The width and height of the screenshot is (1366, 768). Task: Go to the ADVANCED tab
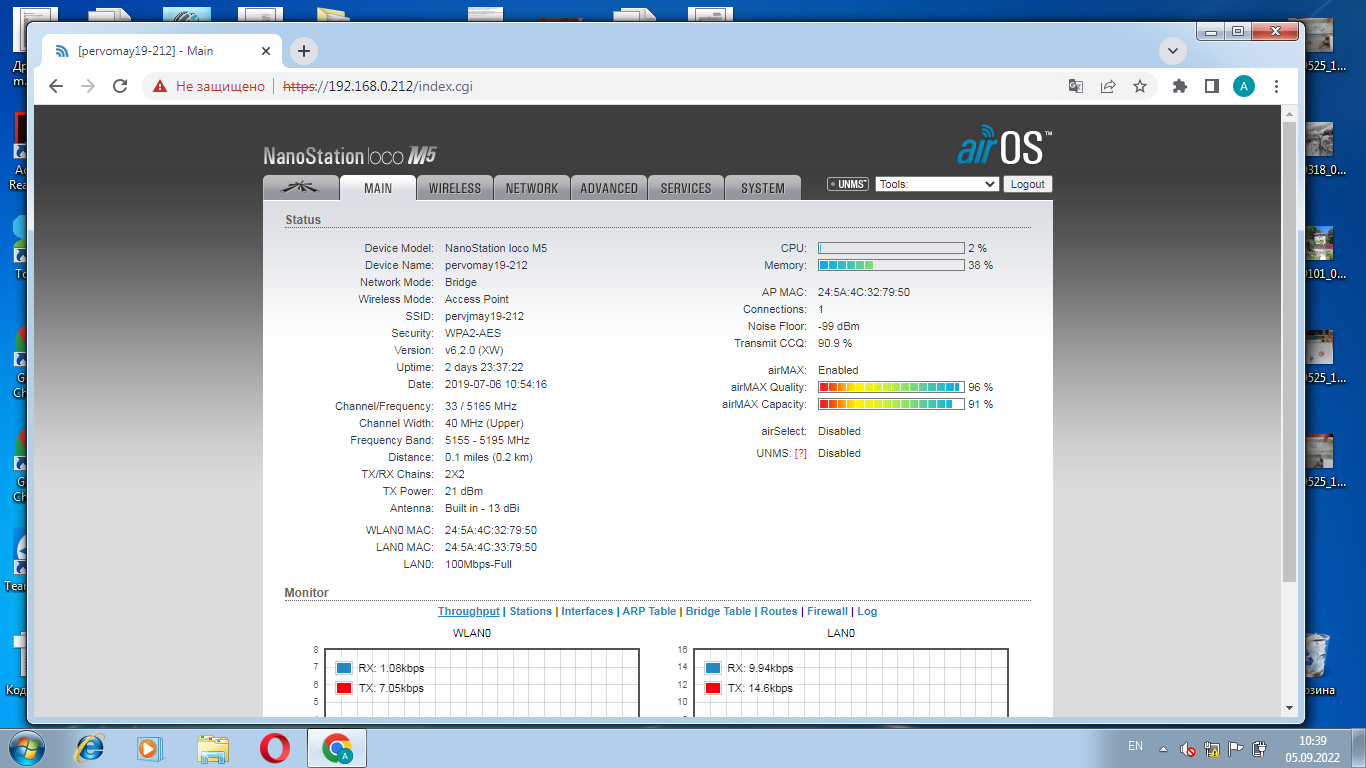609,188
